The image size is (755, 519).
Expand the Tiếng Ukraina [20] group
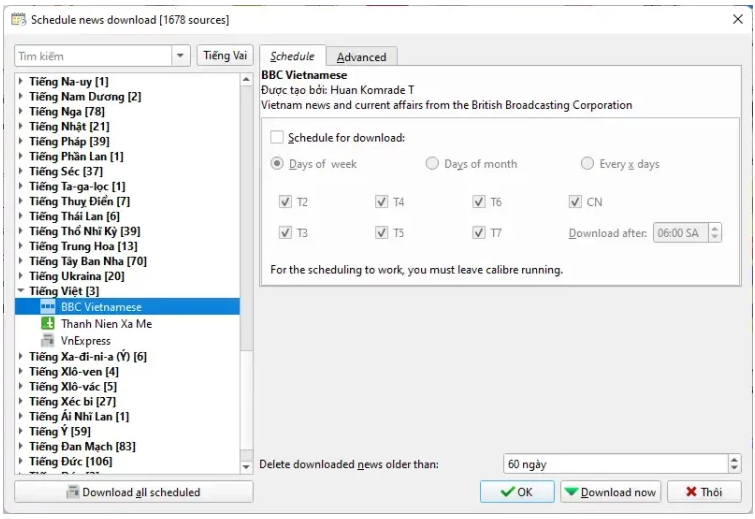(x=21, y=276)
